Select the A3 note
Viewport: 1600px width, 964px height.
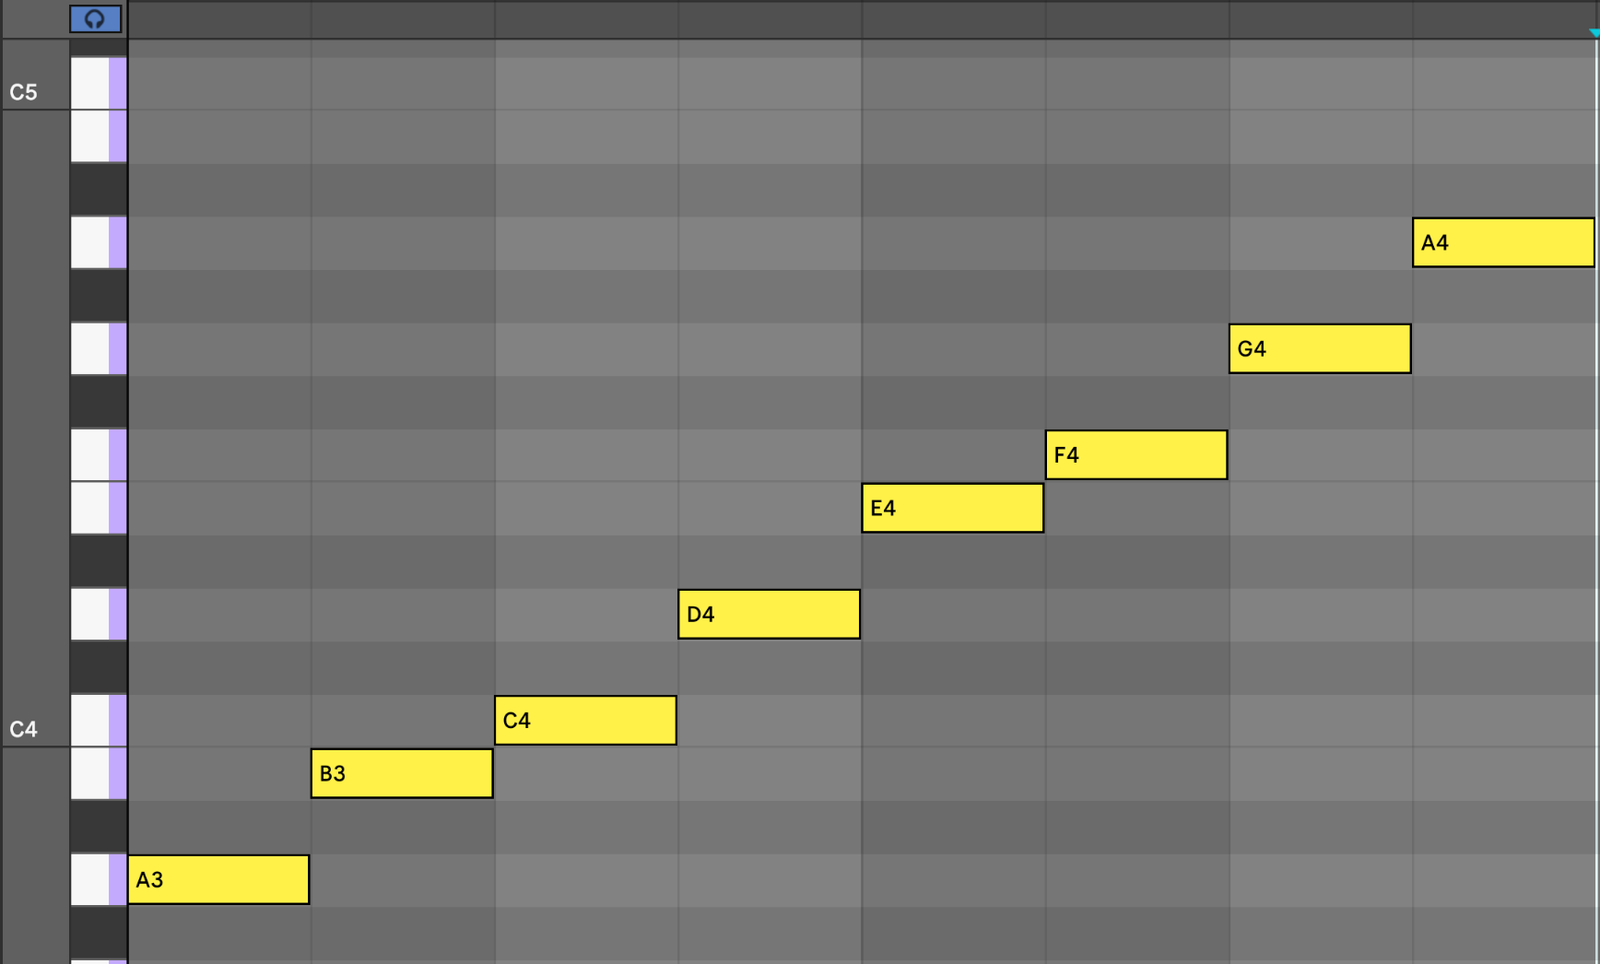218,879
